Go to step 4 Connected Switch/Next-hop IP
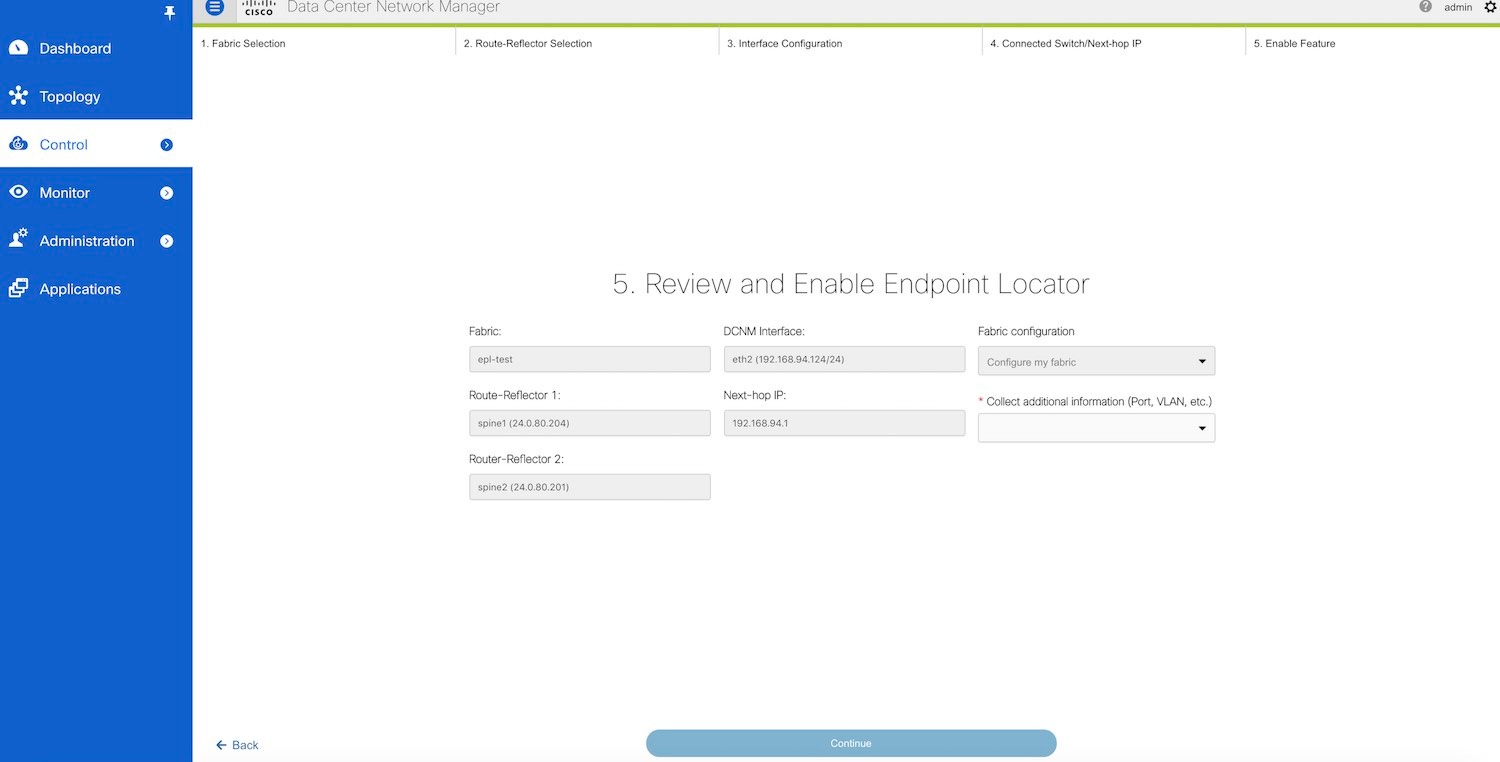 click(1066, 43)
